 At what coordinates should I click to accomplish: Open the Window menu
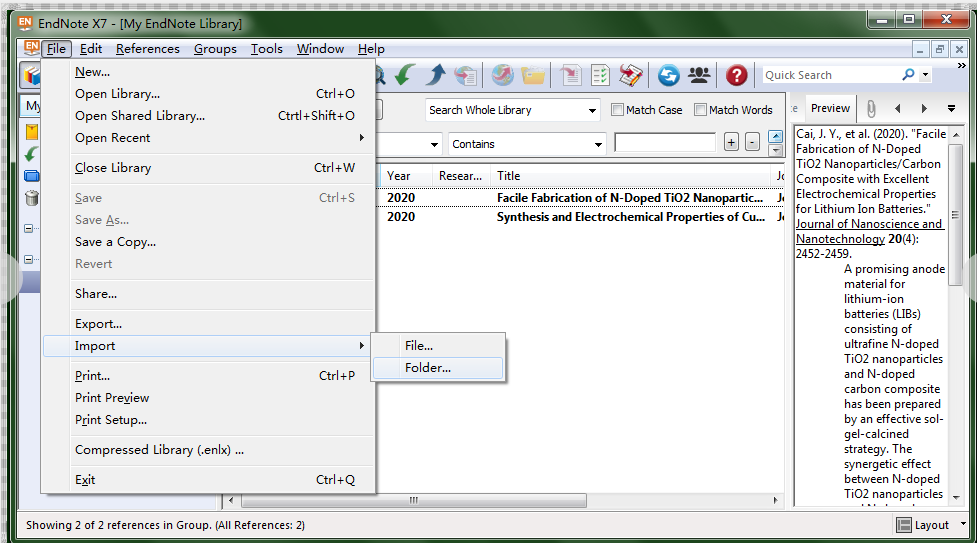[320, 49]
